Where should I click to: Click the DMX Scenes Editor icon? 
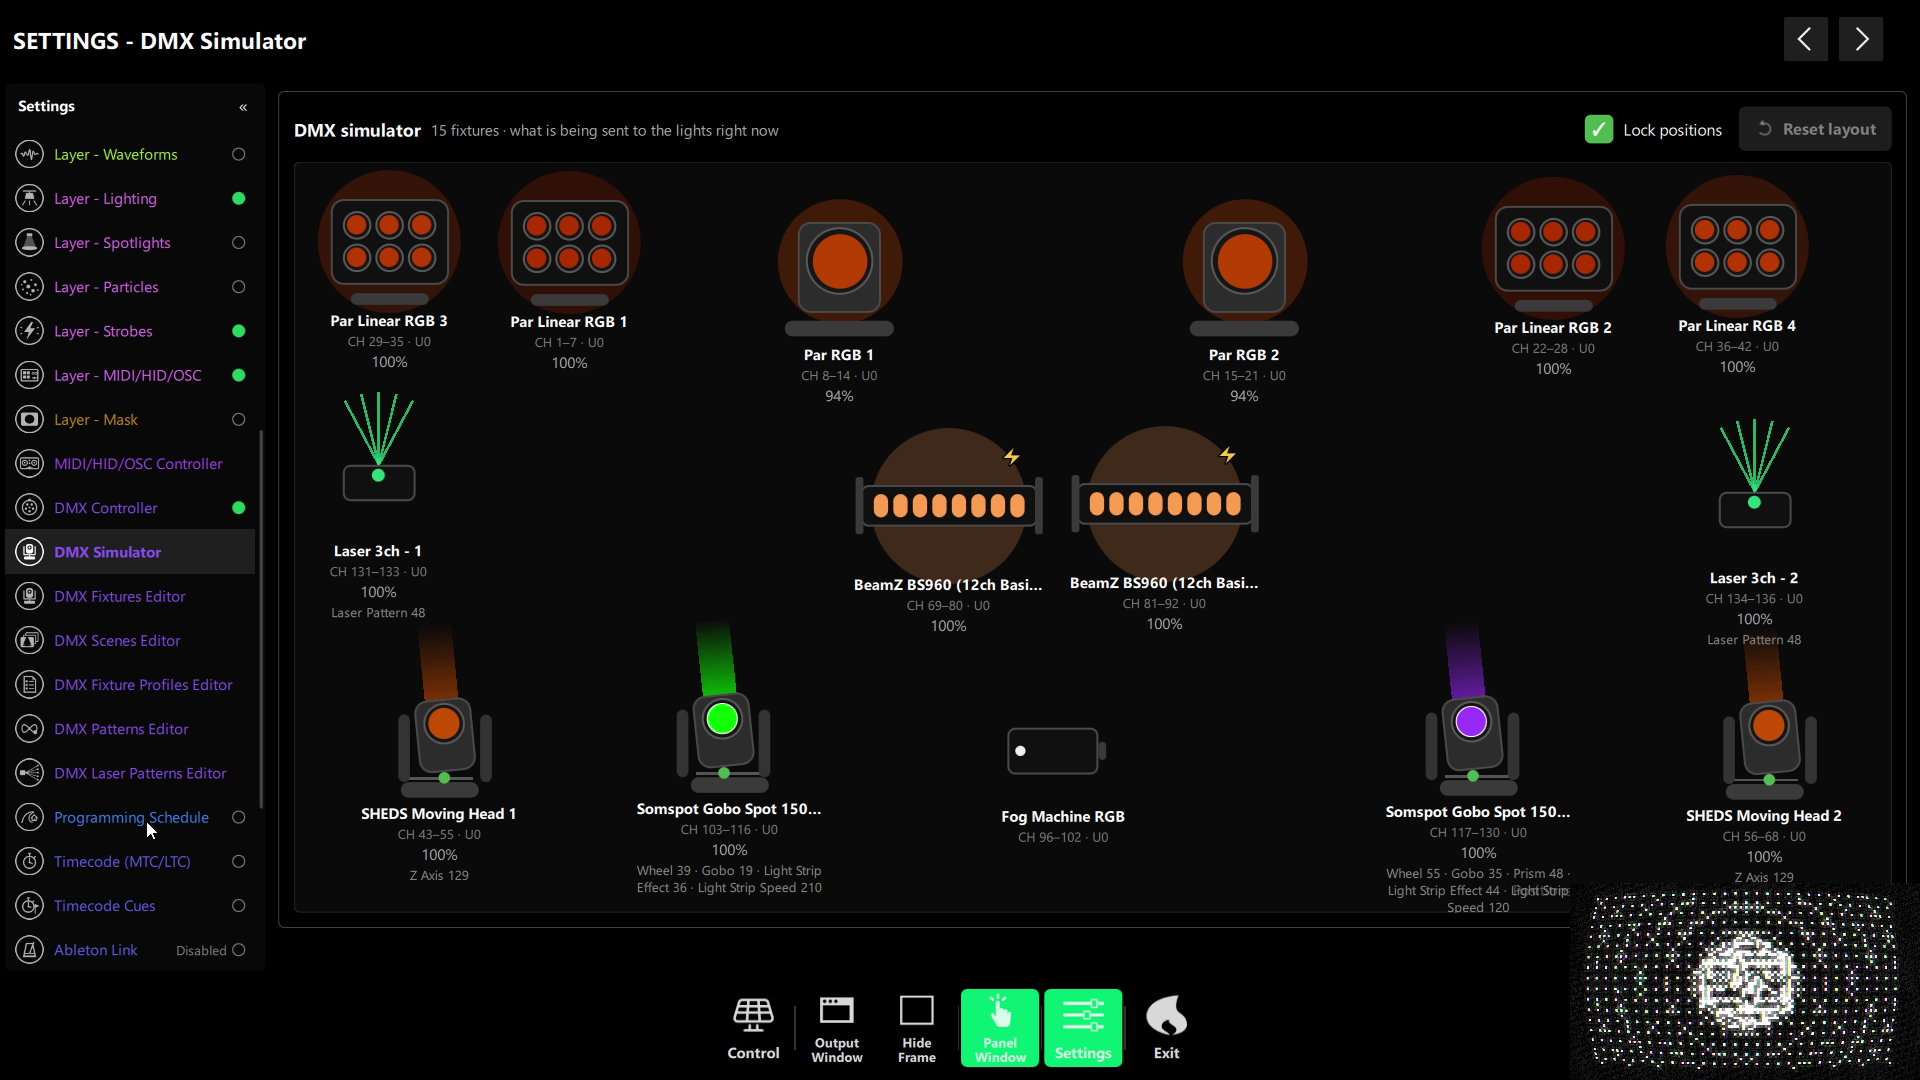tap(30, 641)
